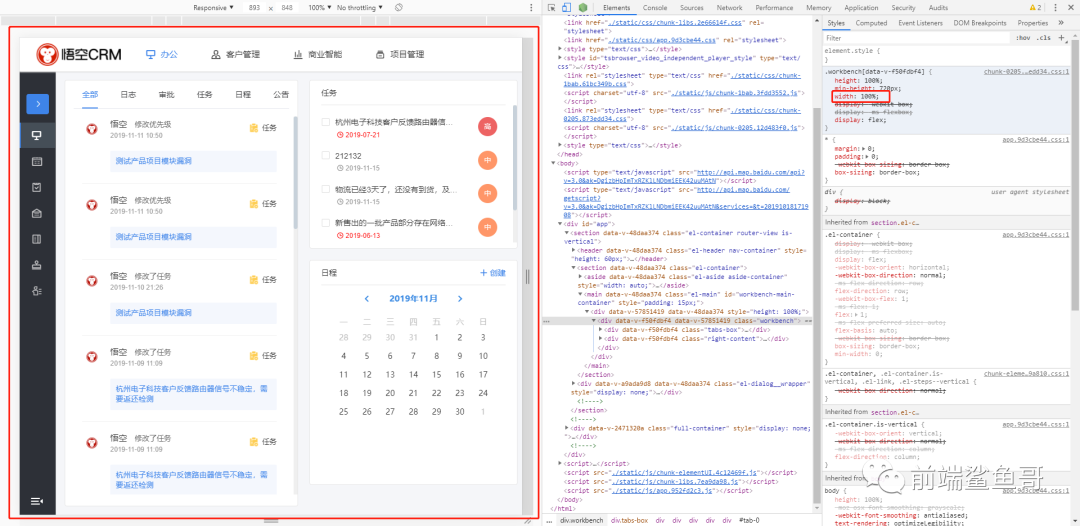Open the Responsive device dropdown
This screenshot has width=1080, height=526.
[x=213, y=7]
